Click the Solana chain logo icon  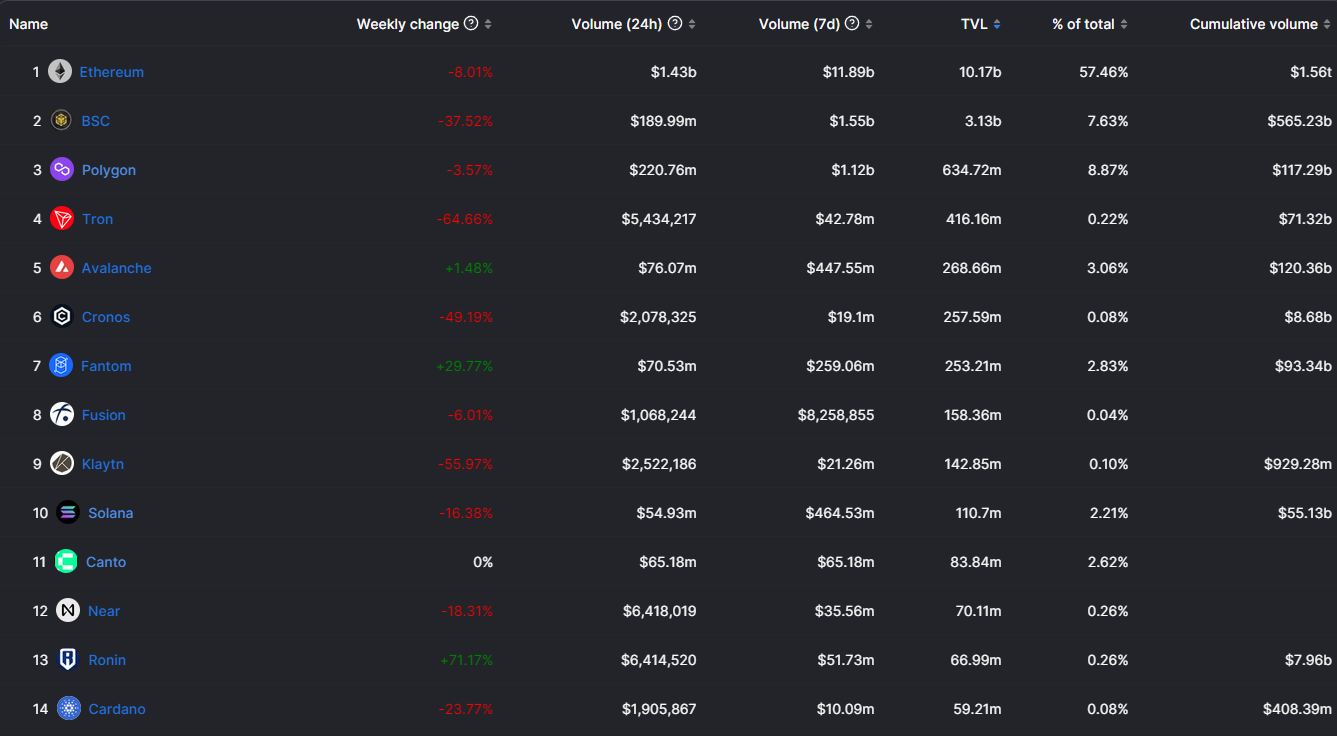pos(68,513)
